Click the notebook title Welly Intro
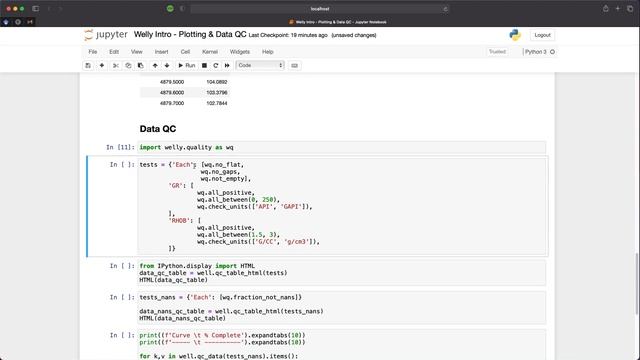This screenshot has width=640, height=360. [x=190, y=34]
